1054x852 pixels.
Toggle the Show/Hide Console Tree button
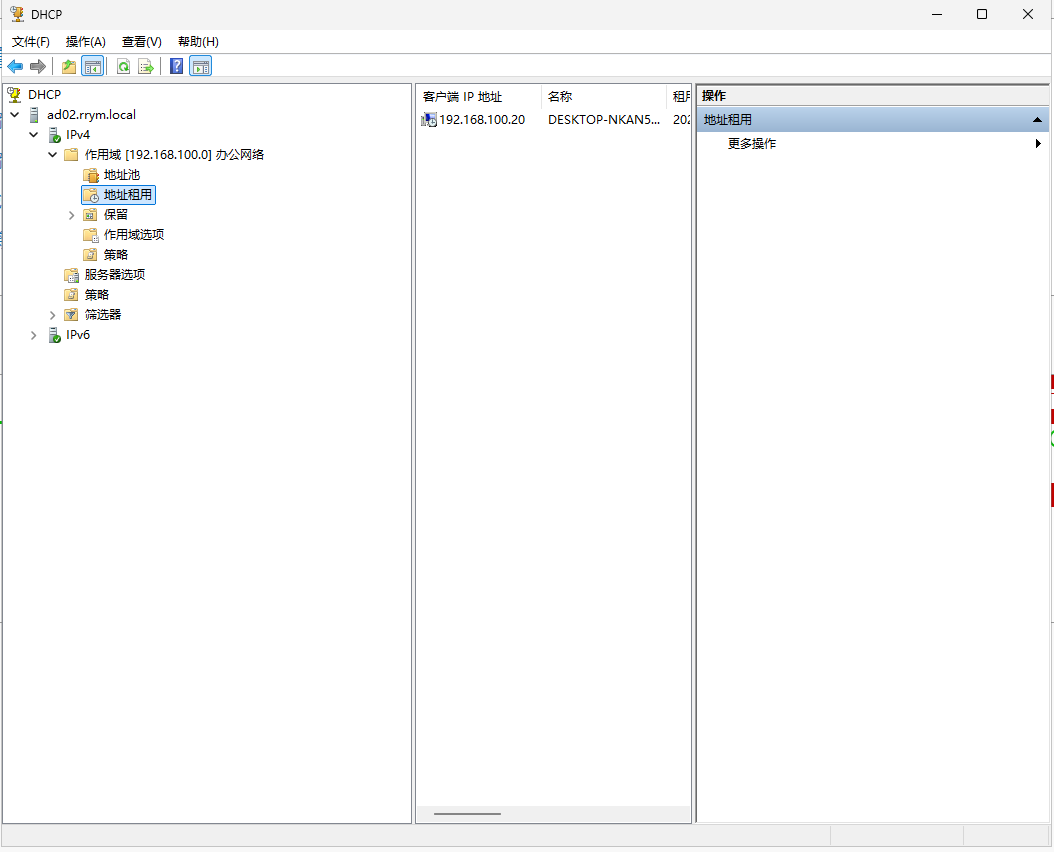pyautogui.click(x=92, y=67)
